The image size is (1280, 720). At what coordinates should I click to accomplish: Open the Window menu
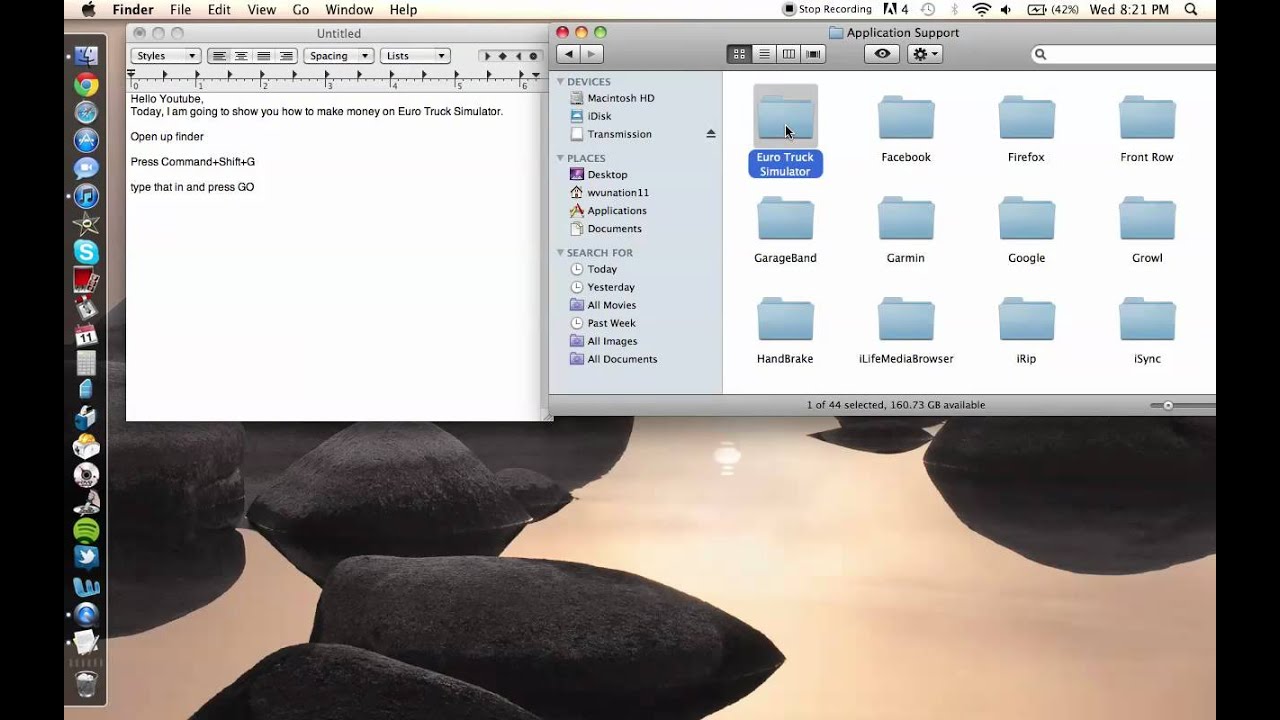349,9
